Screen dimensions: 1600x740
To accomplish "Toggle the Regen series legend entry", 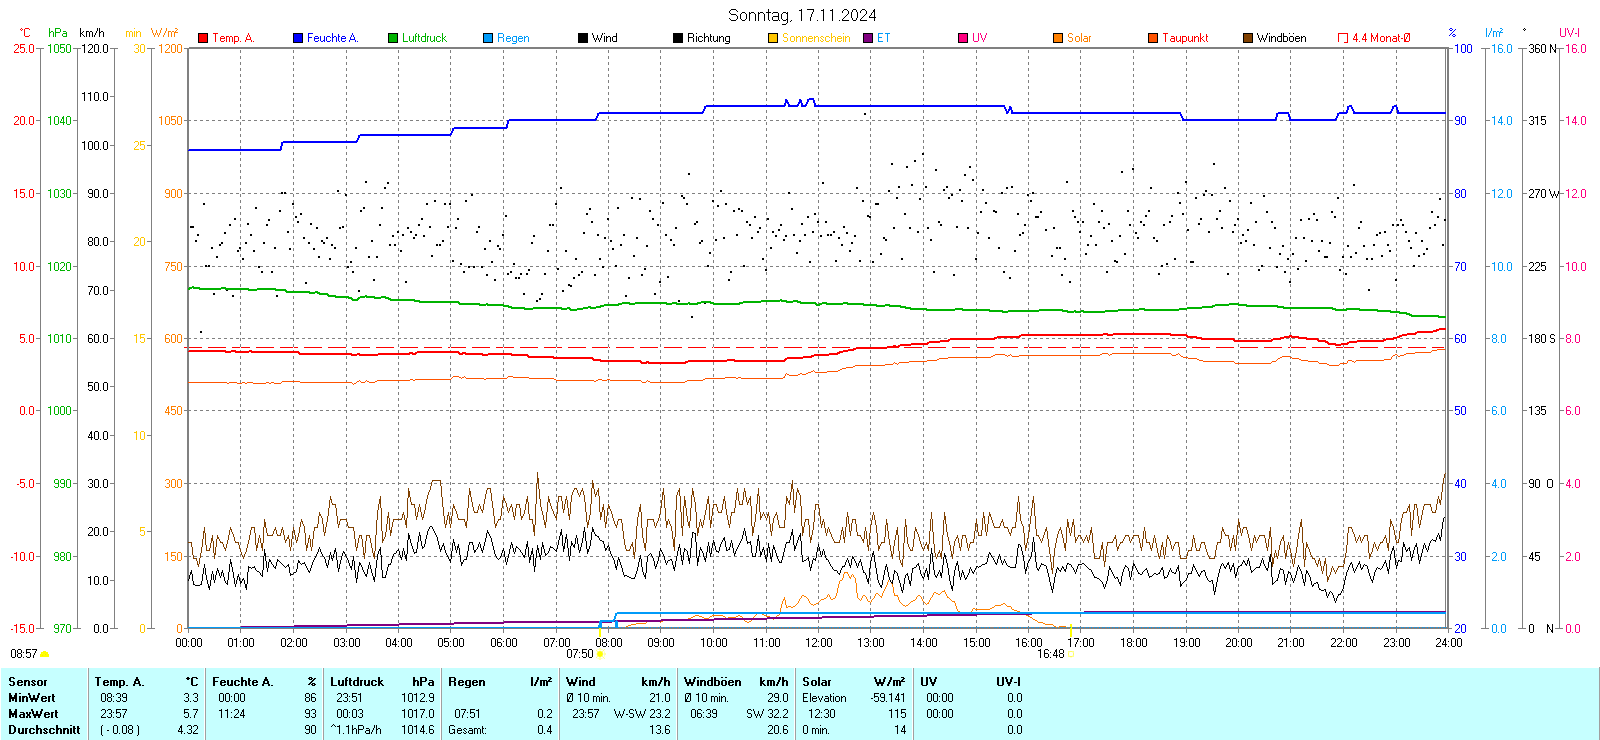I will coord(512,38).
